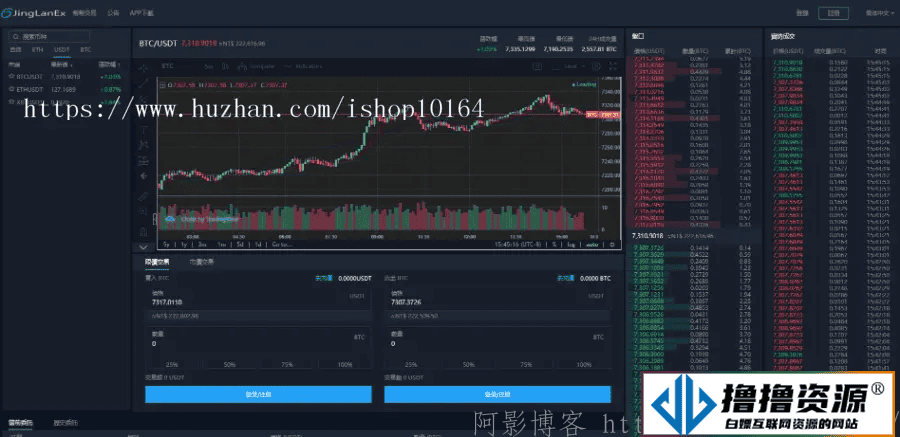Click the sell side deposit link
The width and height of the screenshot is (900, 437).
565,278
